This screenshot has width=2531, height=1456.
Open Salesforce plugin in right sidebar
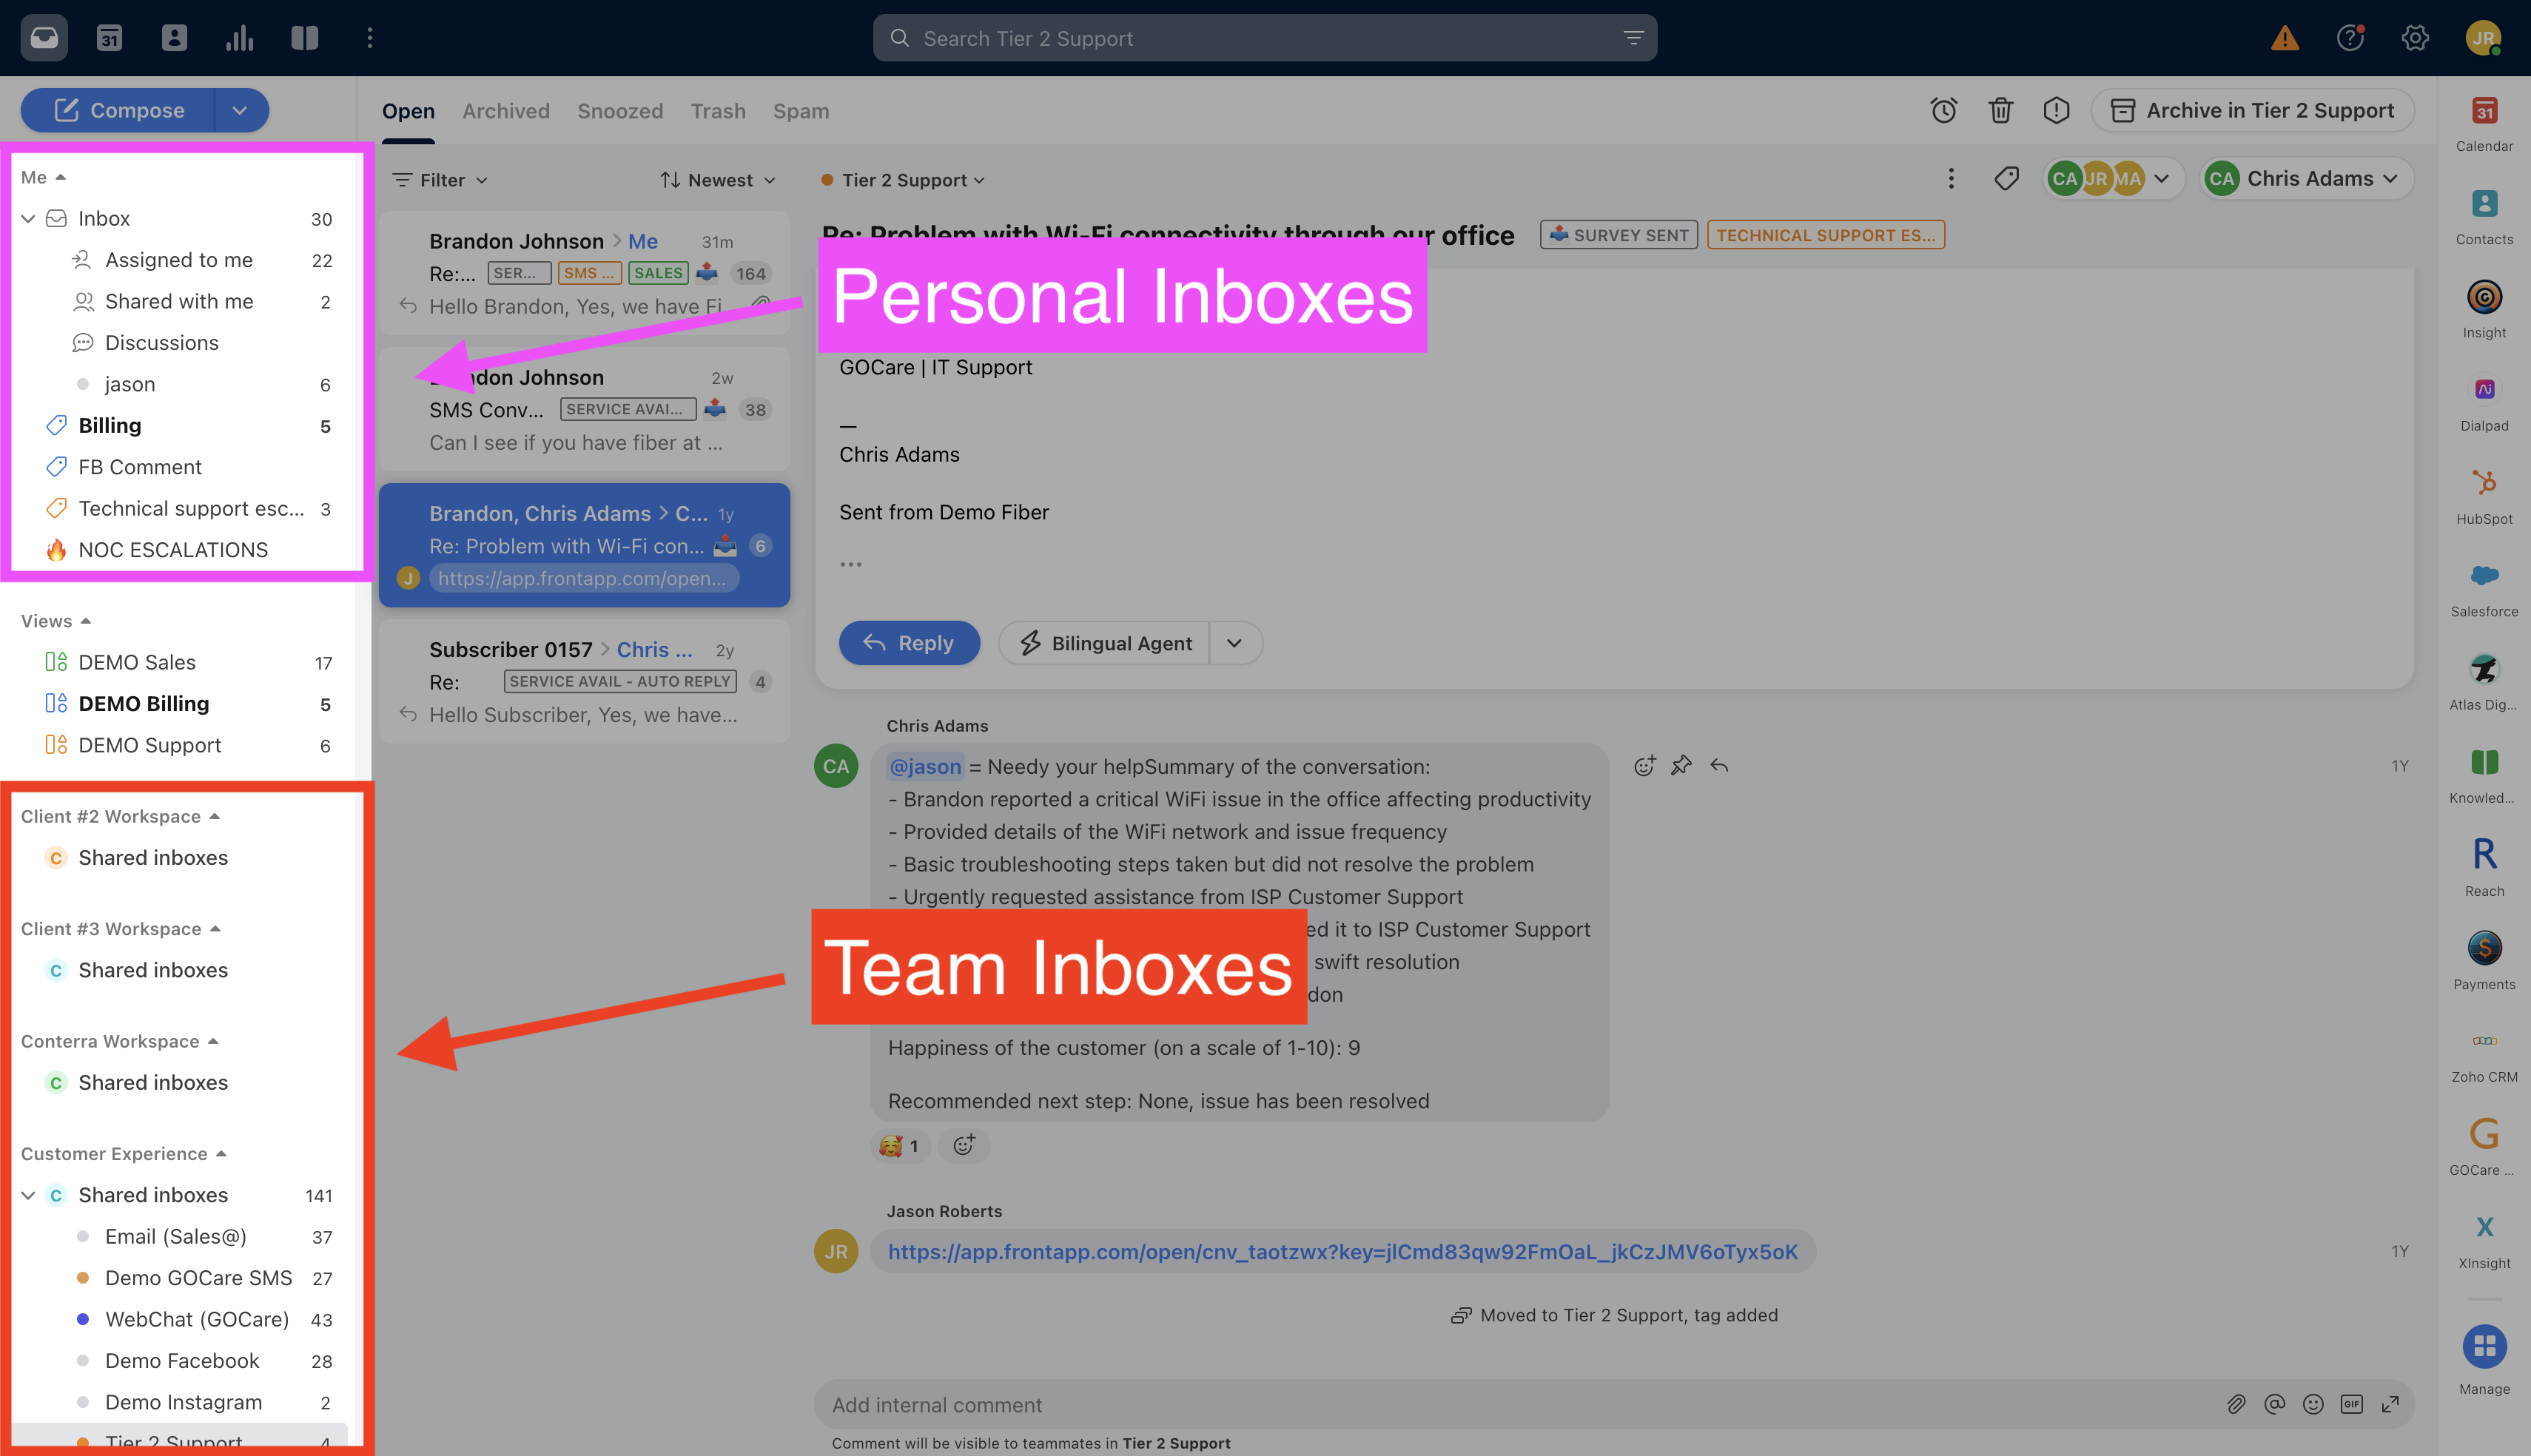click(2484, 588)
